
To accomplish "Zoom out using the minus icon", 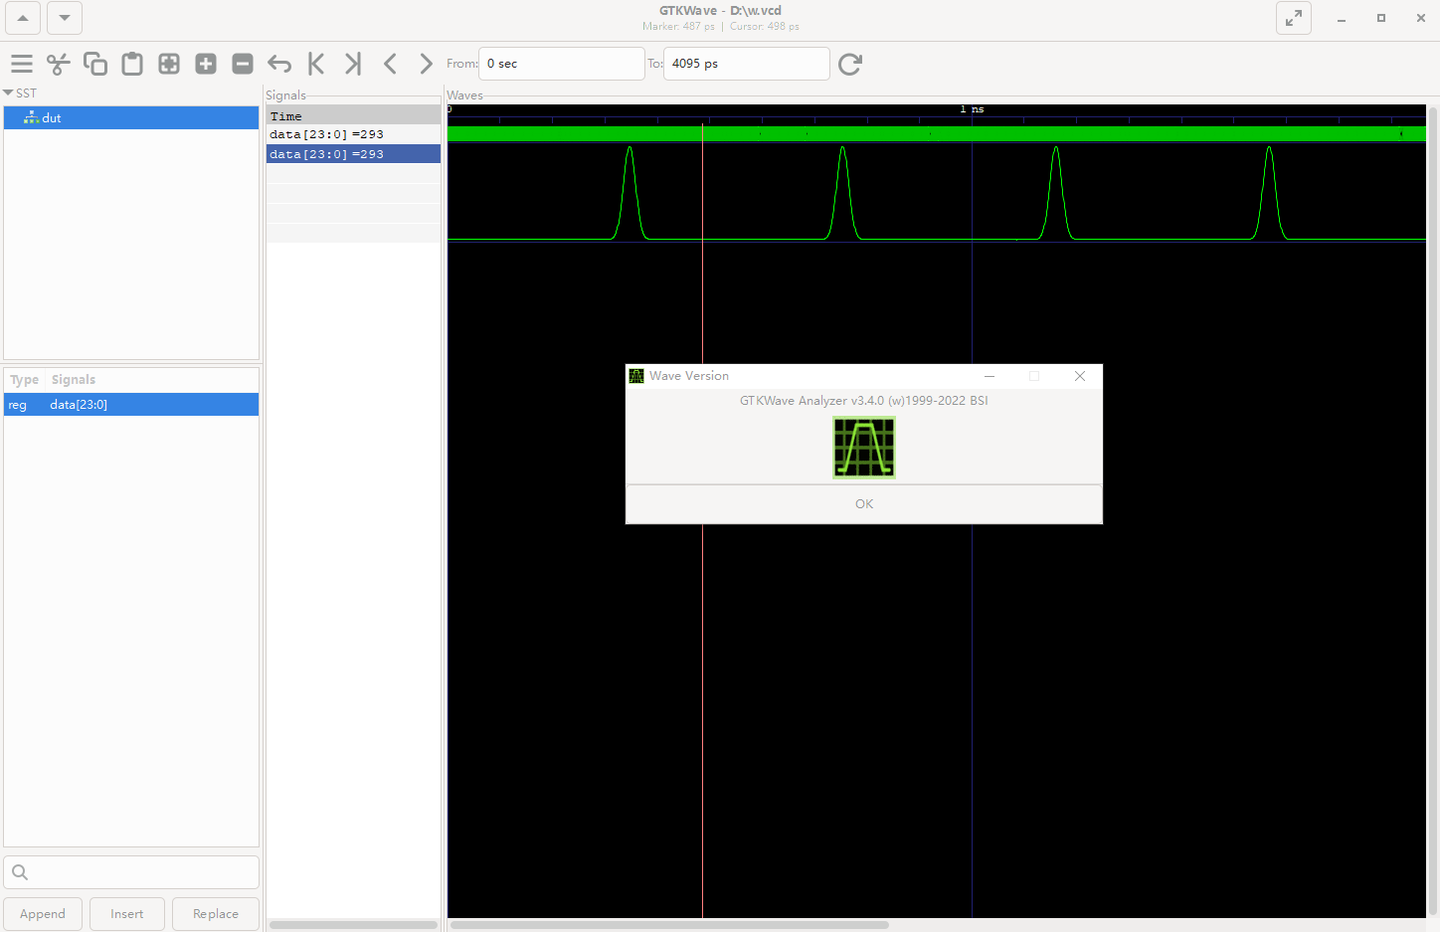I will pos(242,63).
